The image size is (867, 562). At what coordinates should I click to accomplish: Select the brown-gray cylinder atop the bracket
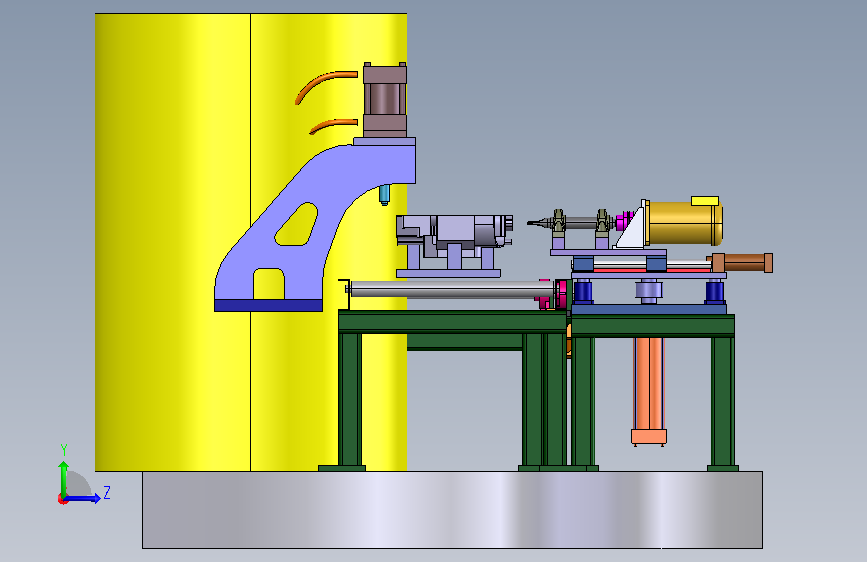pyautogui.click(x=385, y=100)
